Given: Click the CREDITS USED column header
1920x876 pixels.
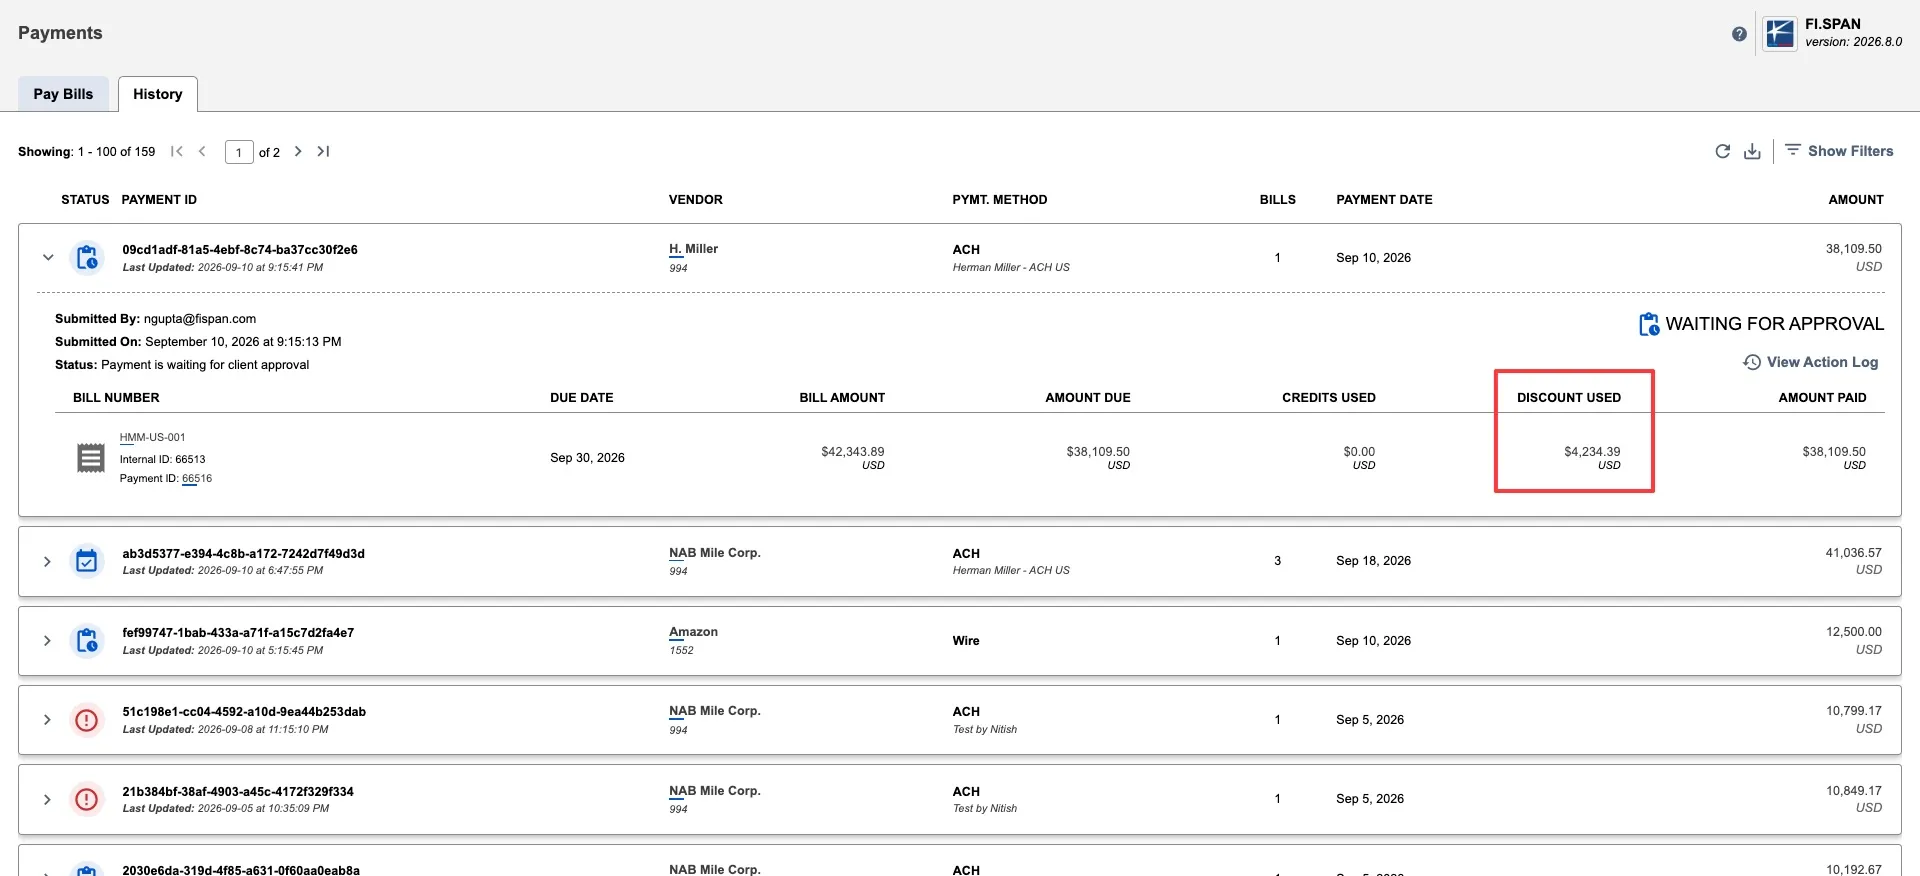Looking at the screenshot, I should [x=1329, y=398].
